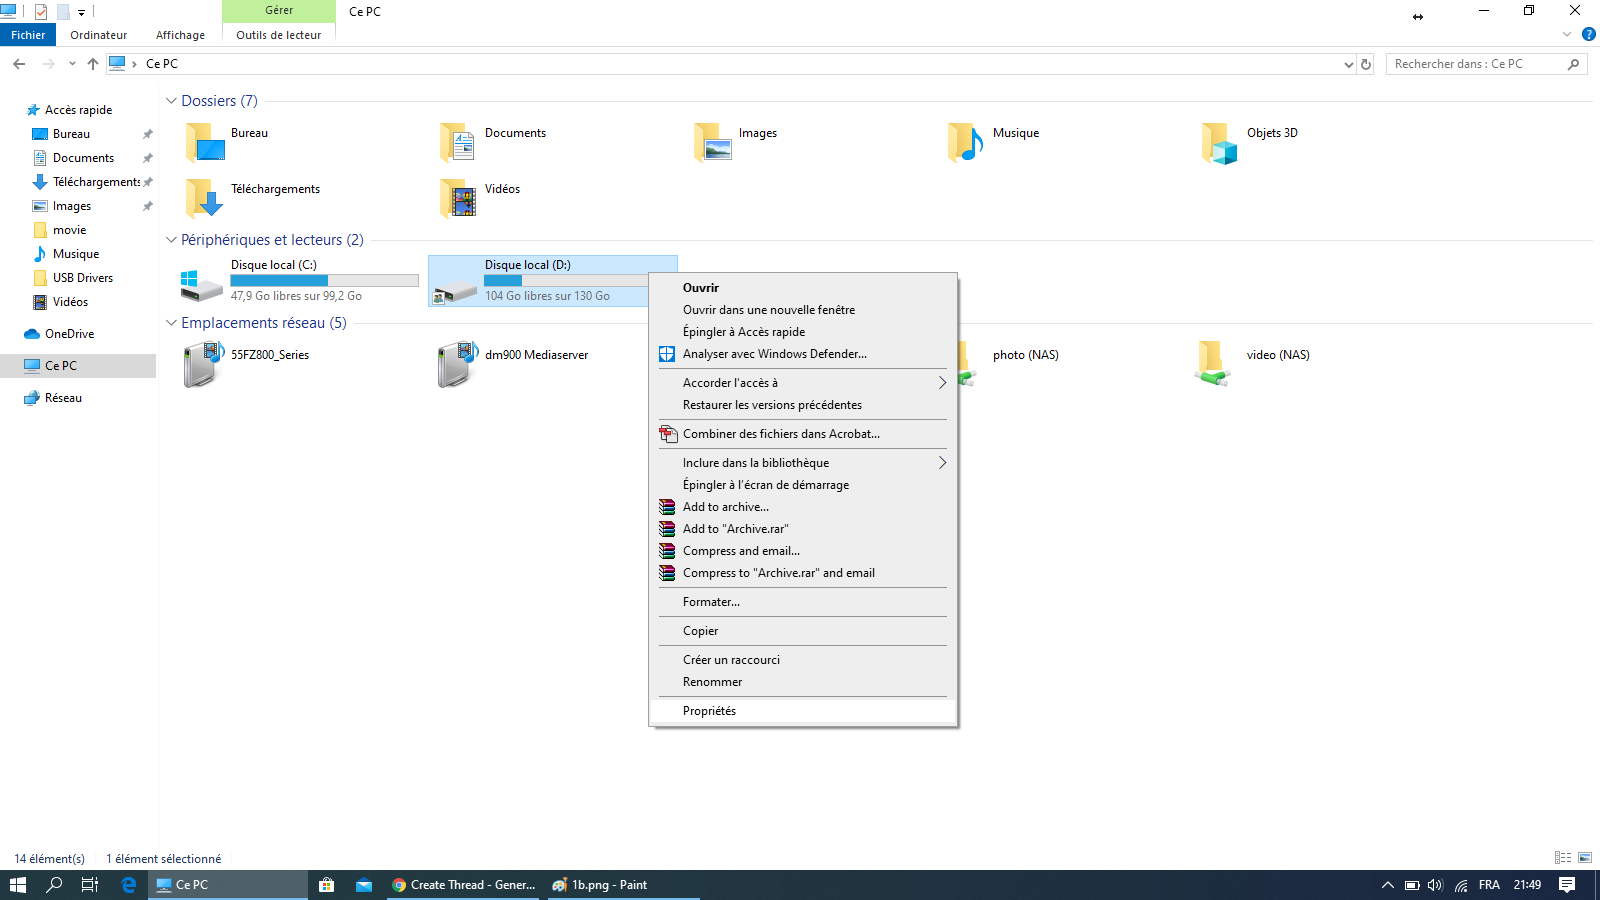Click the Disque local (C:) usage bar

[x=324, y=281]
